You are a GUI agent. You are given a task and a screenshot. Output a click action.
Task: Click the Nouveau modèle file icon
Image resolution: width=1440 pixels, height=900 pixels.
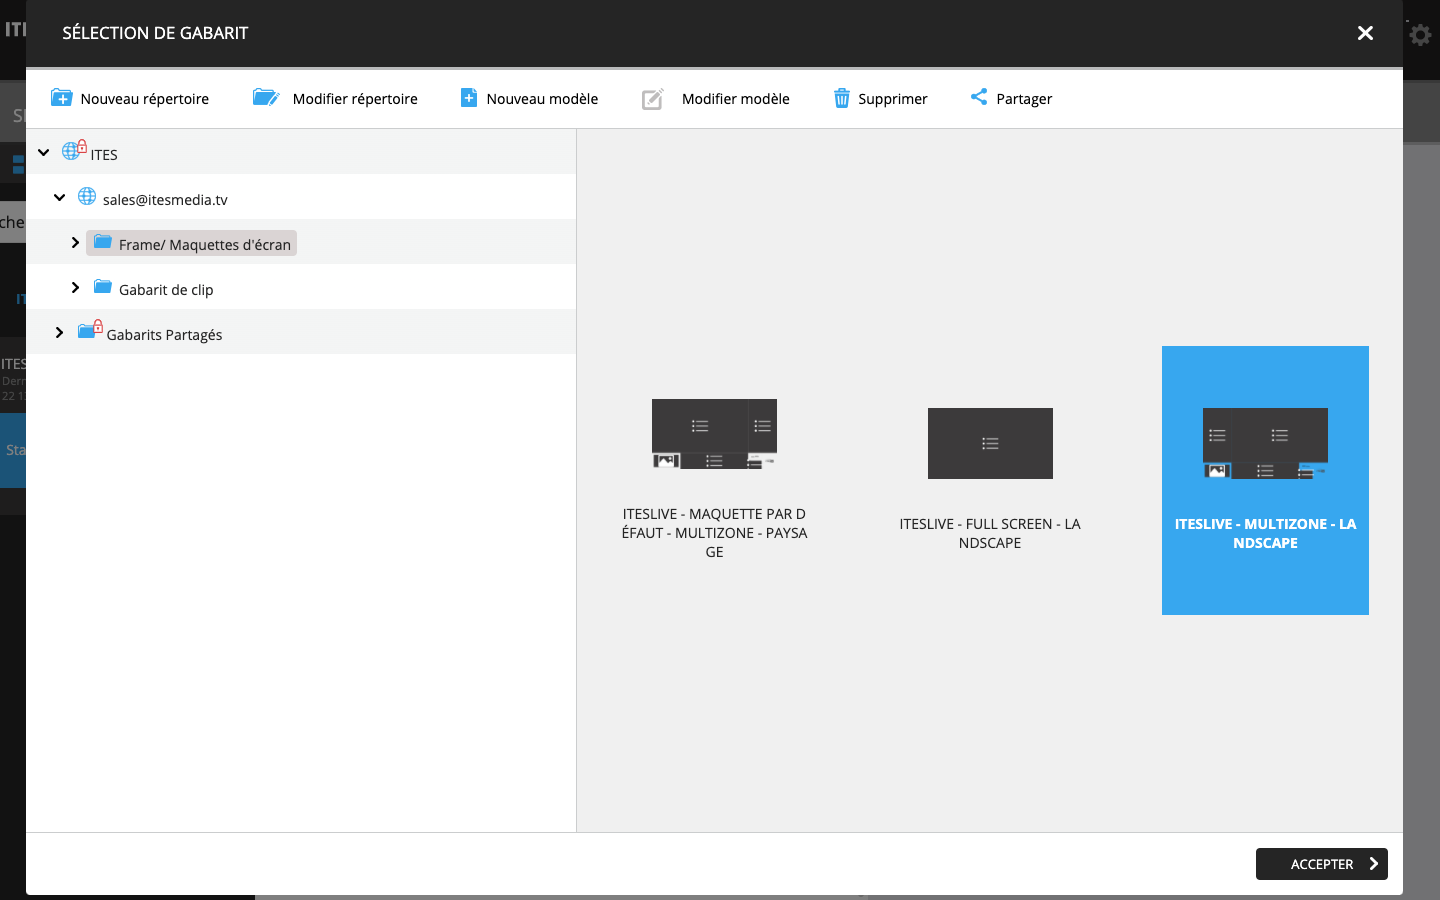tap(468, 97)
